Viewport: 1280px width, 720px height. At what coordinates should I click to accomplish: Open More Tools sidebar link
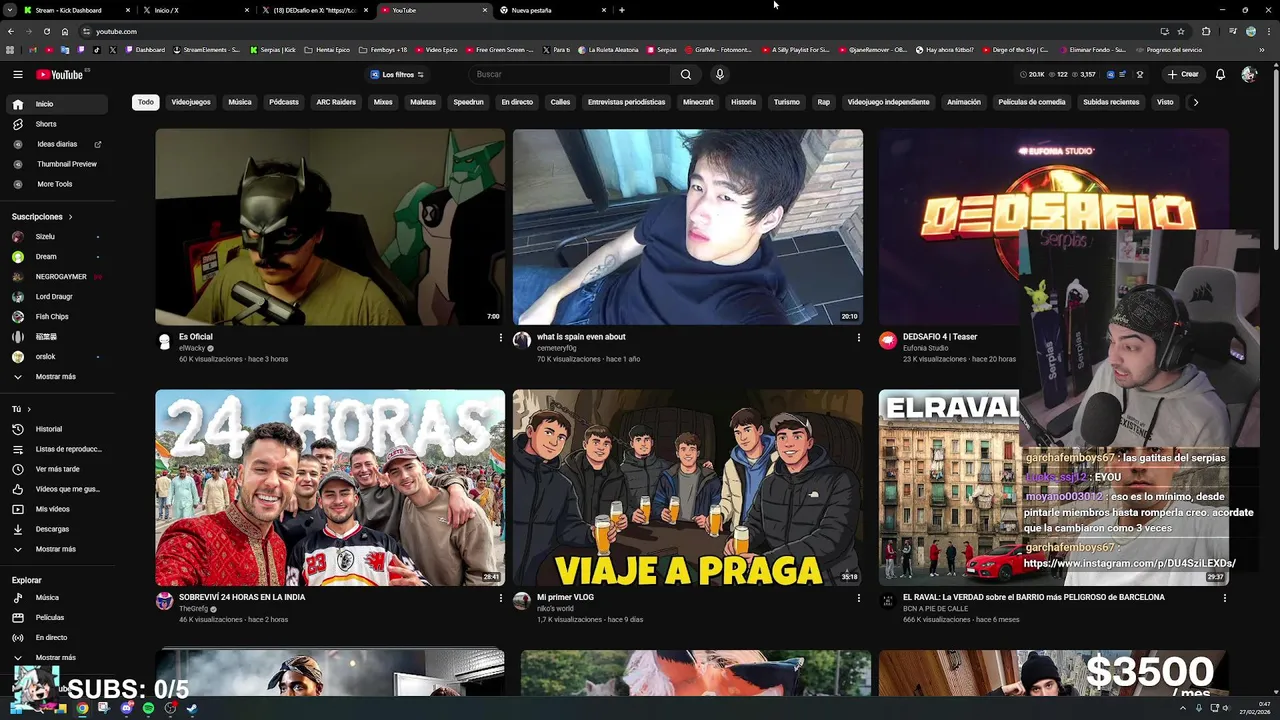coord(57,184)
